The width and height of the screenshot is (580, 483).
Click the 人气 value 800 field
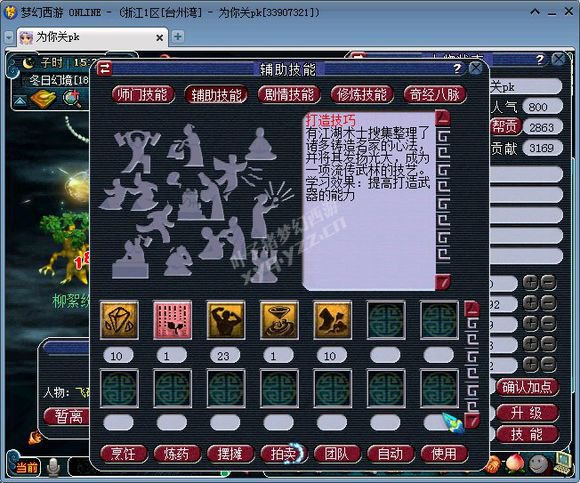click(x=542, y=107)
